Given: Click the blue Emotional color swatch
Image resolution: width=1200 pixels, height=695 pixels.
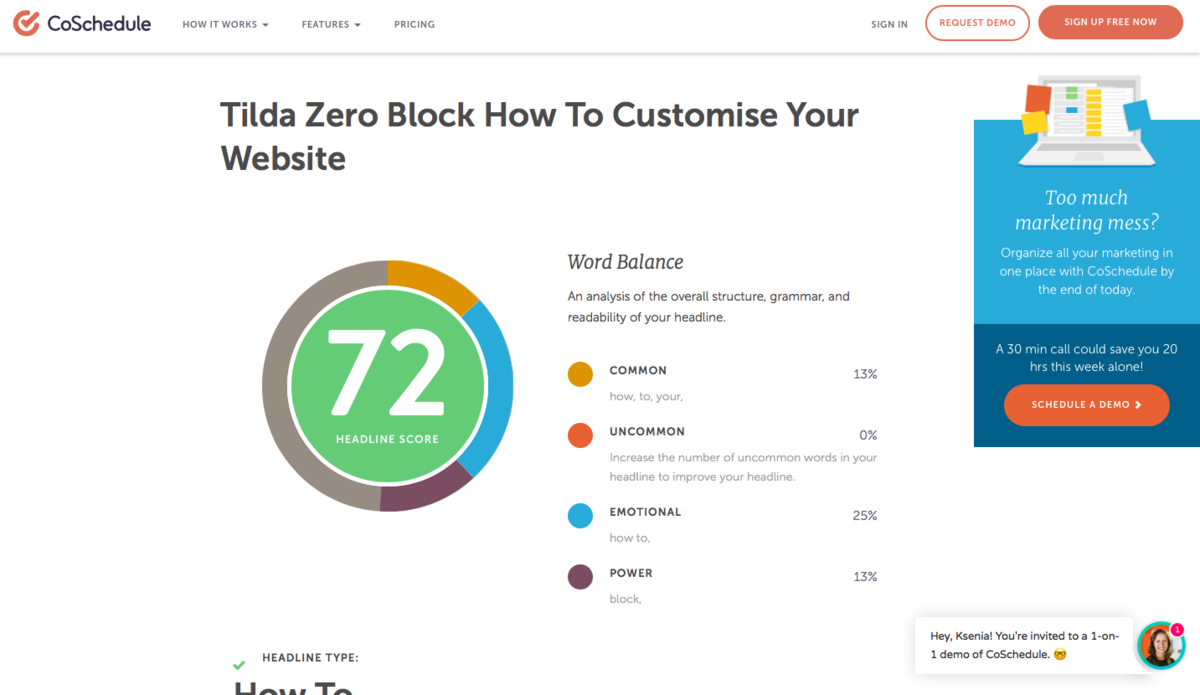Looking at the screenshot, I should pyautogui.click(x=580, y=516).
